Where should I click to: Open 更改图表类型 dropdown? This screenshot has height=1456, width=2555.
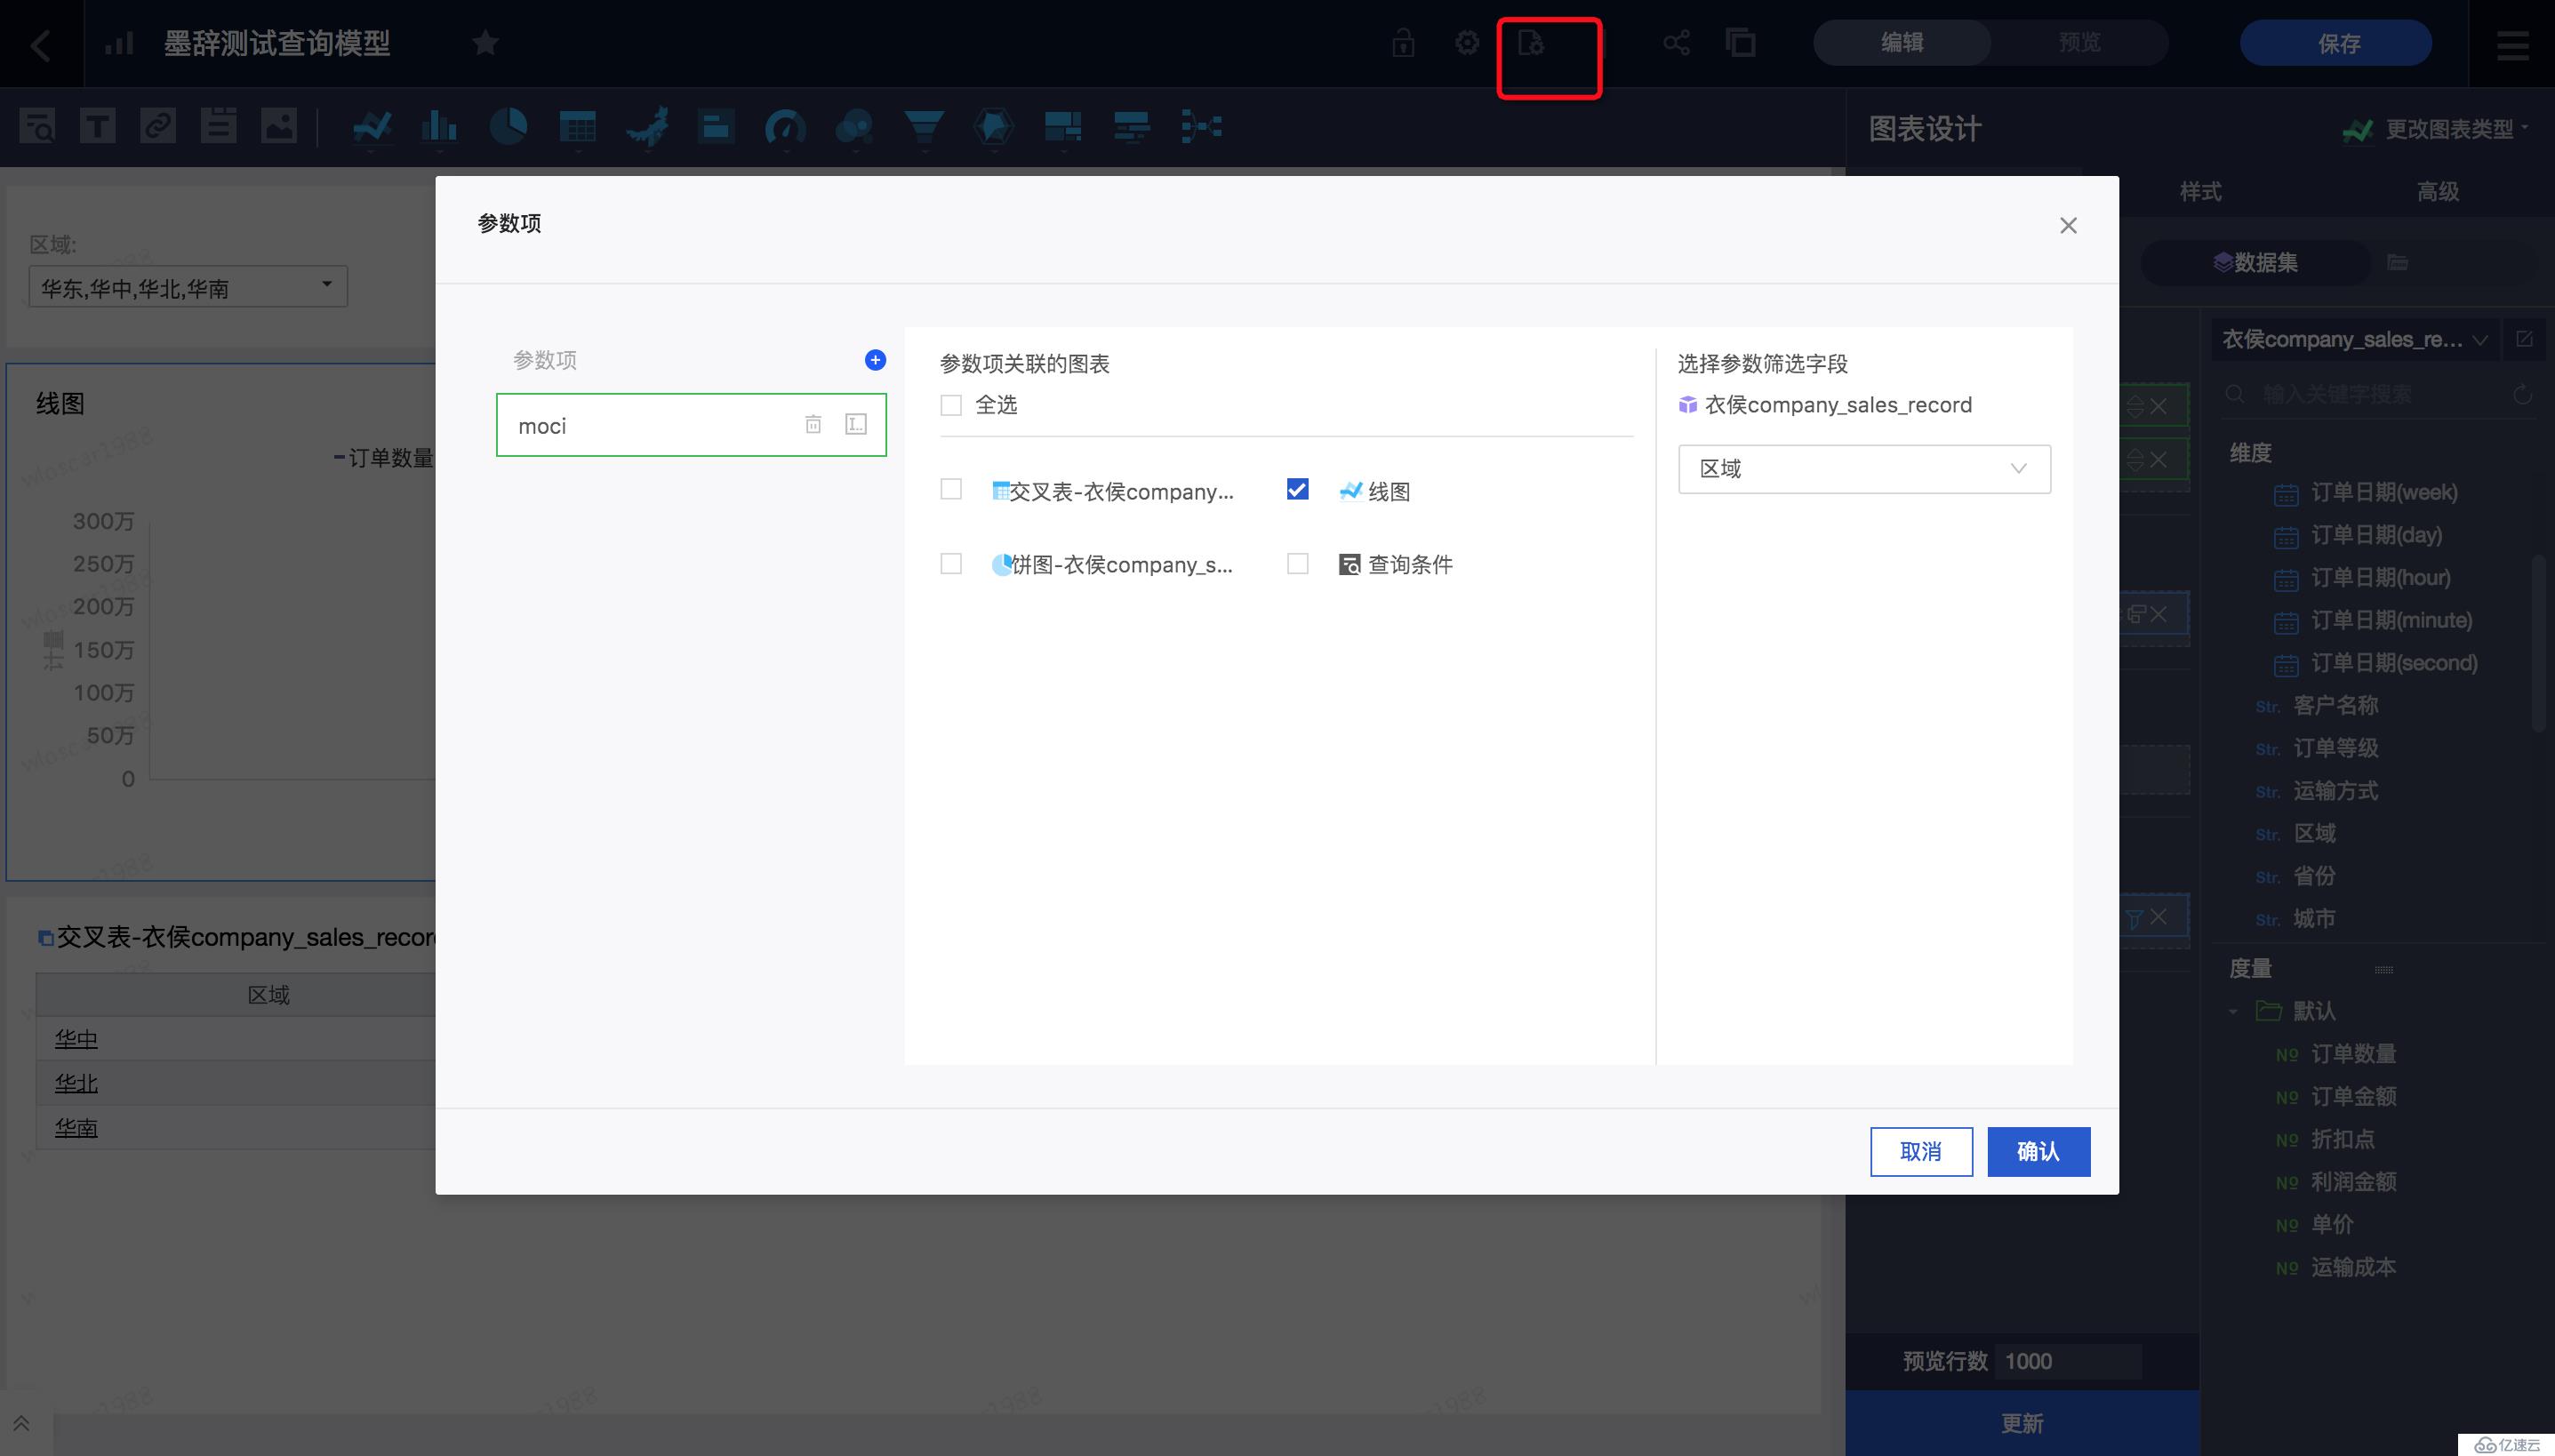coord(2436,129)
